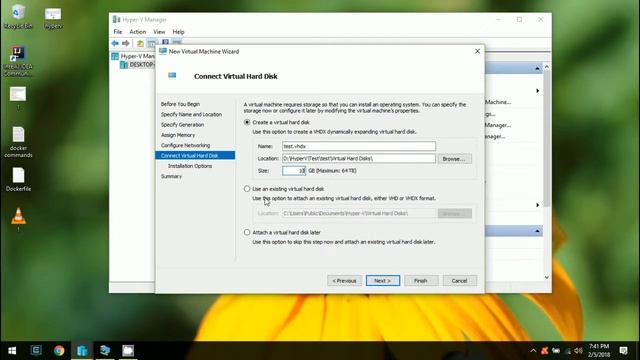Image resolution: width=640 pixels, height=360 pixels.
Task: Click the taskbar clock and date
Action: [x=599, y=351]
